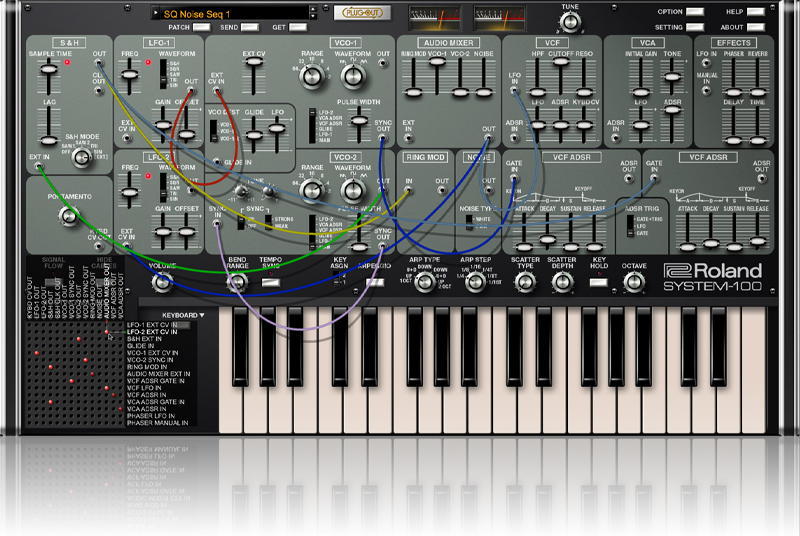Click the VCO-2 WAVEFORM knob
Viewport: 800px width, 536px height.
(353, 190)
